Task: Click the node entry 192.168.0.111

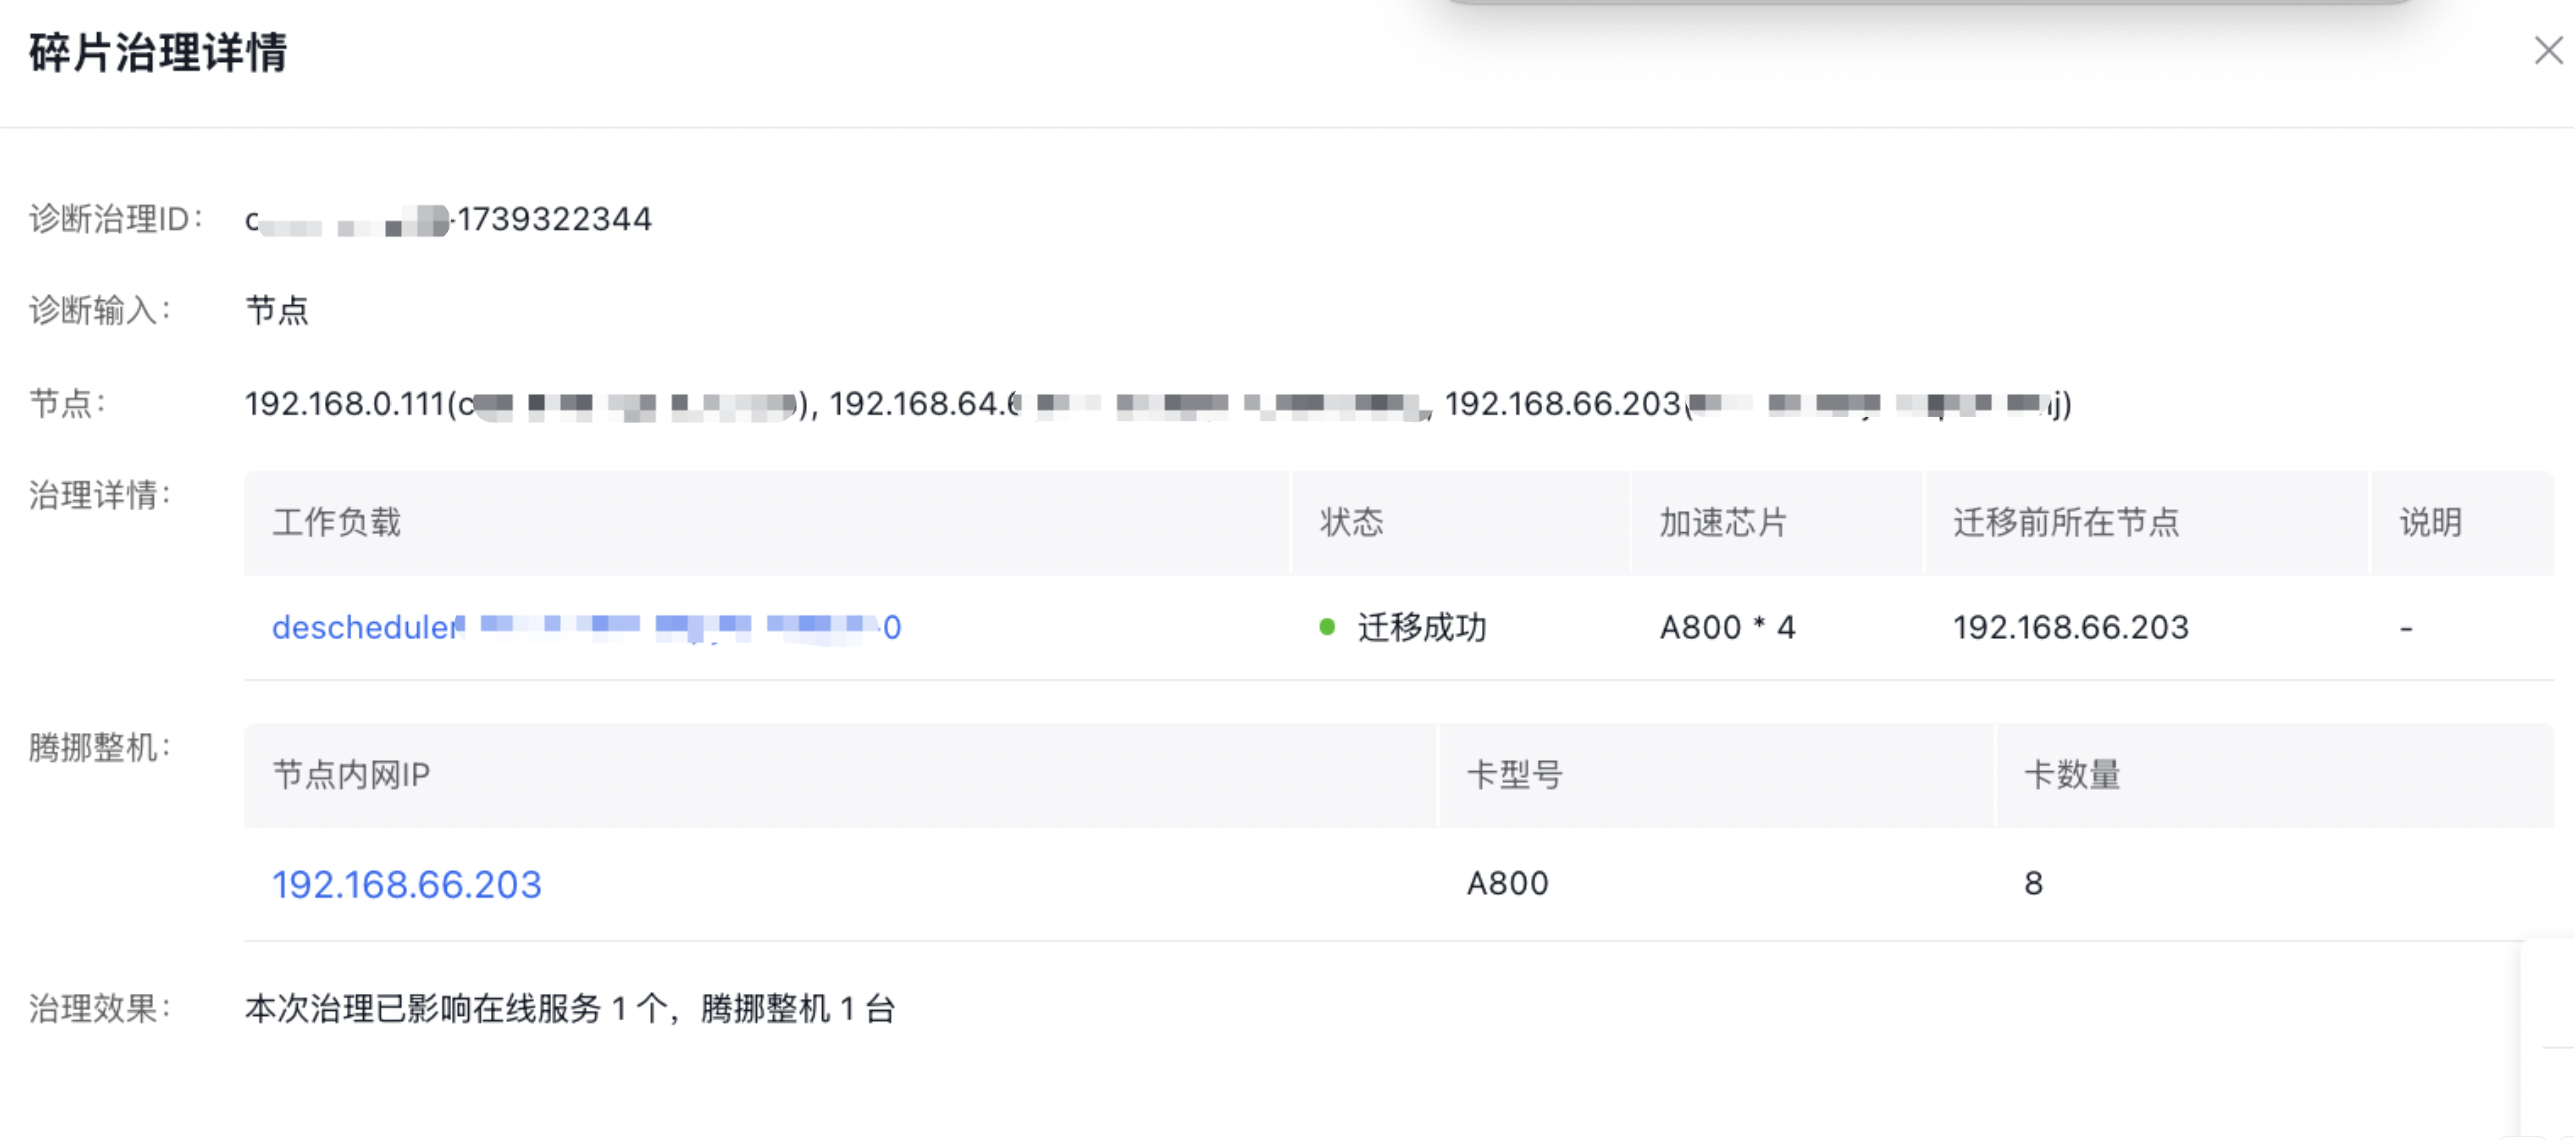Action: [344, 404]
